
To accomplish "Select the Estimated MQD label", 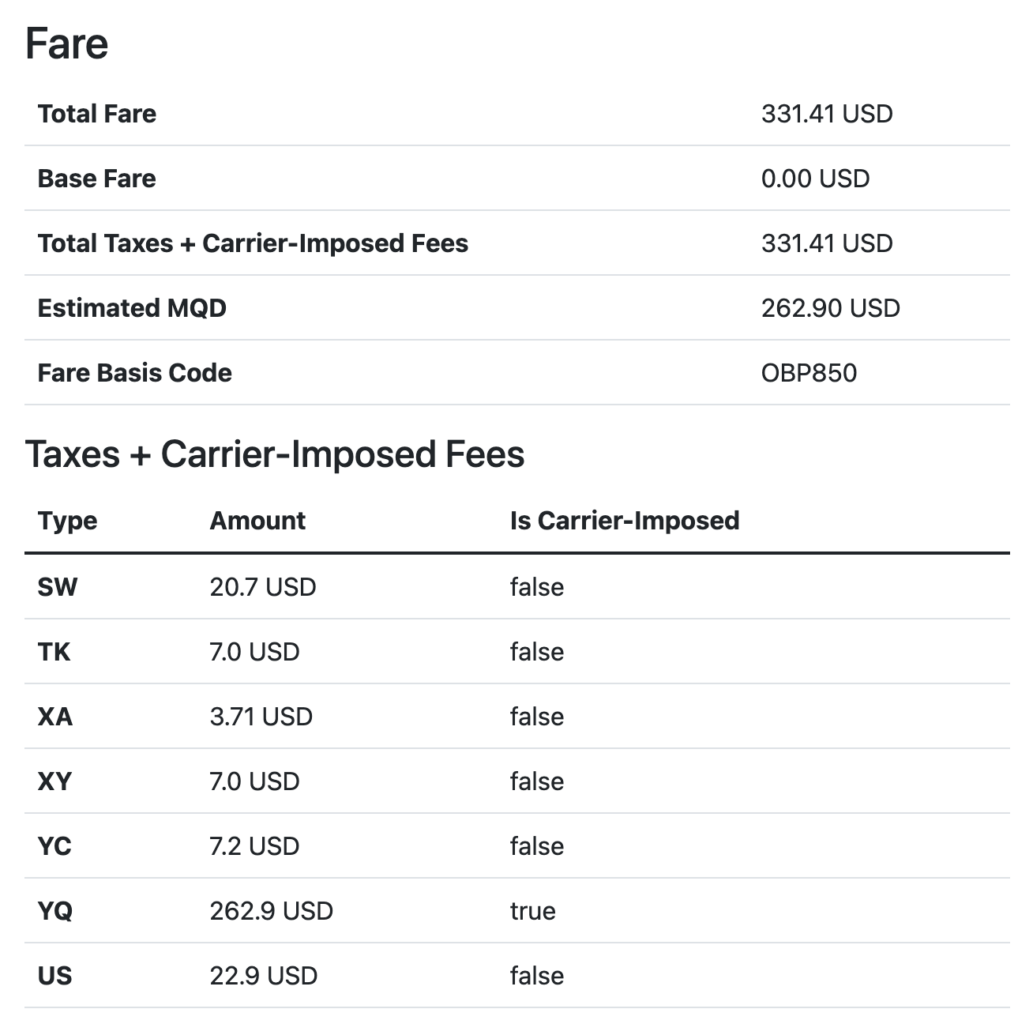I will (132, 308).
